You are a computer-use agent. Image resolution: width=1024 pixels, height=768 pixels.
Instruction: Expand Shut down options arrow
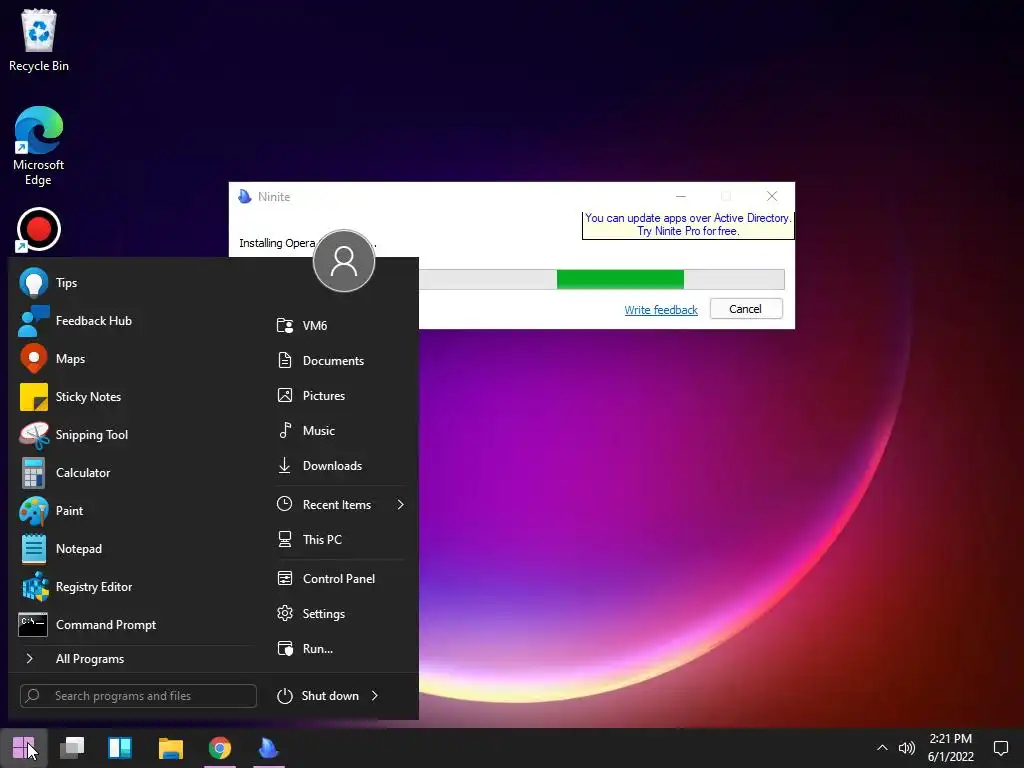click(375, 696)
